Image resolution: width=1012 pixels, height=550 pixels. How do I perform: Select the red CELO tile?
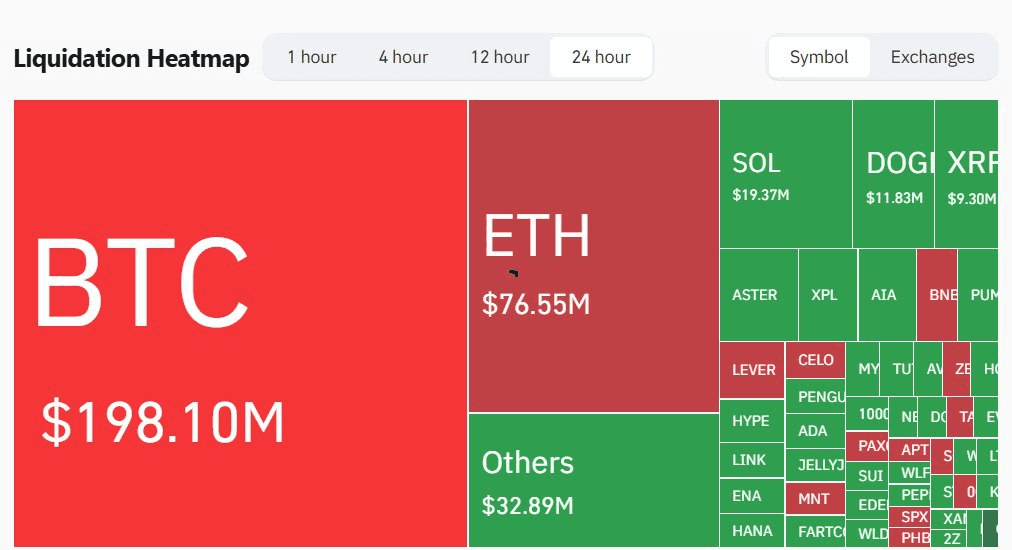[815, 360]
